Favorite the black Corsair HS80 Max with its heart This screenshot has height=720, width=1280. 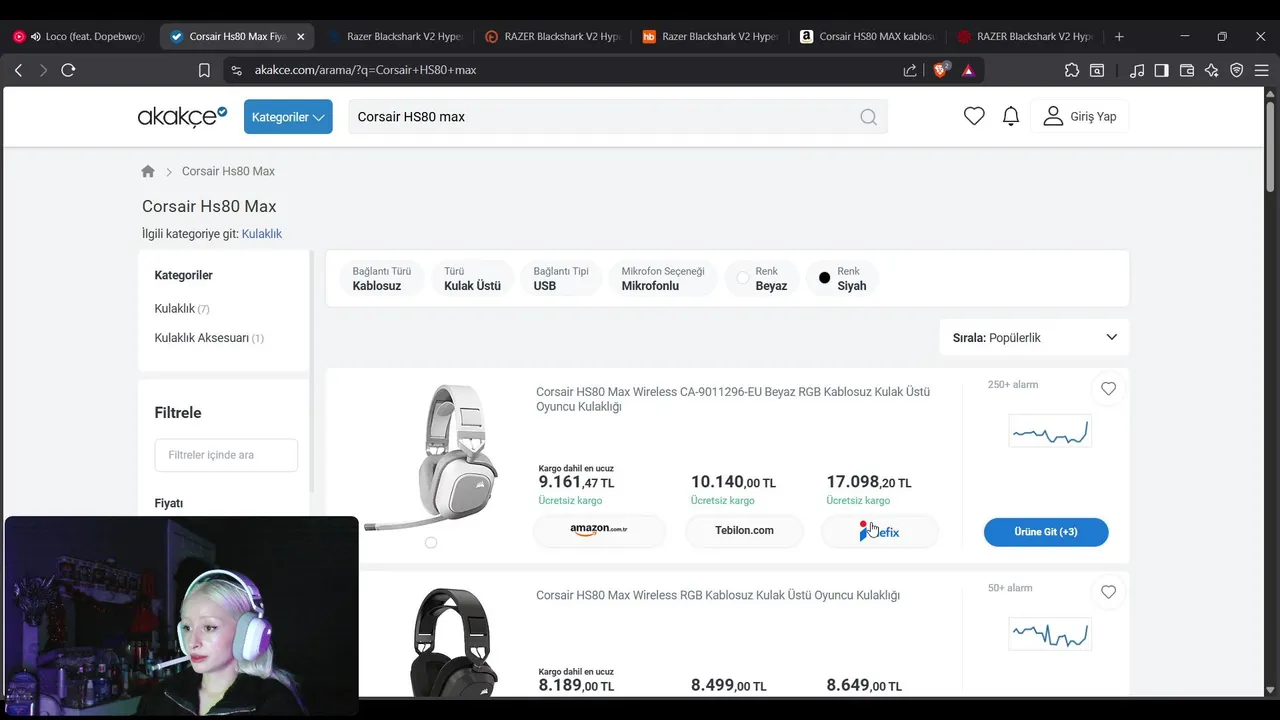pyautogui.click(x=1108, y=592)
